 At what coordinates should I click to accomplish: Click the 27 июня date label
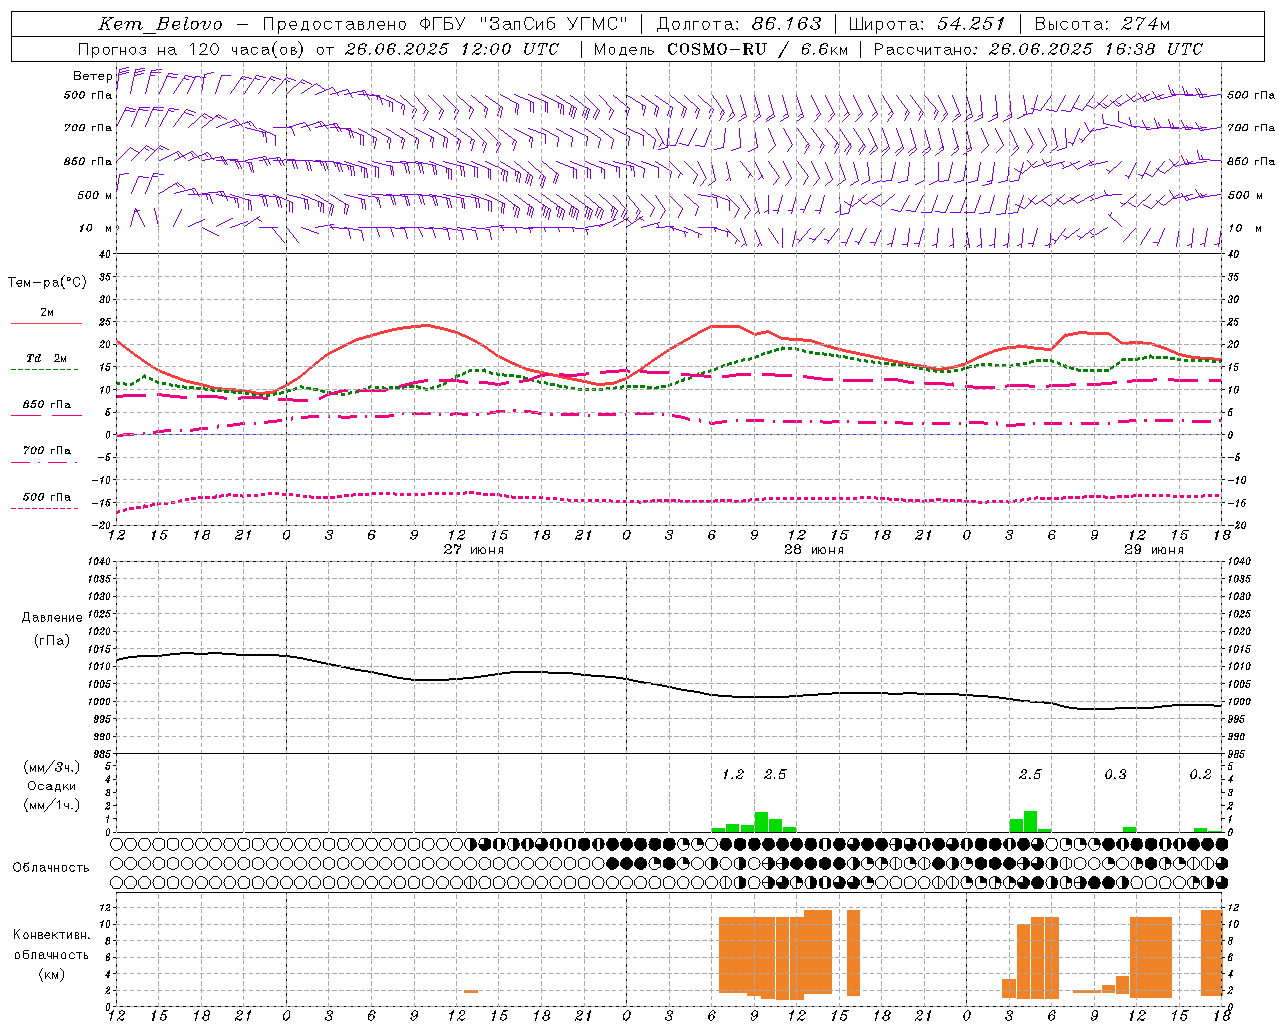click(x=474, y=550)
